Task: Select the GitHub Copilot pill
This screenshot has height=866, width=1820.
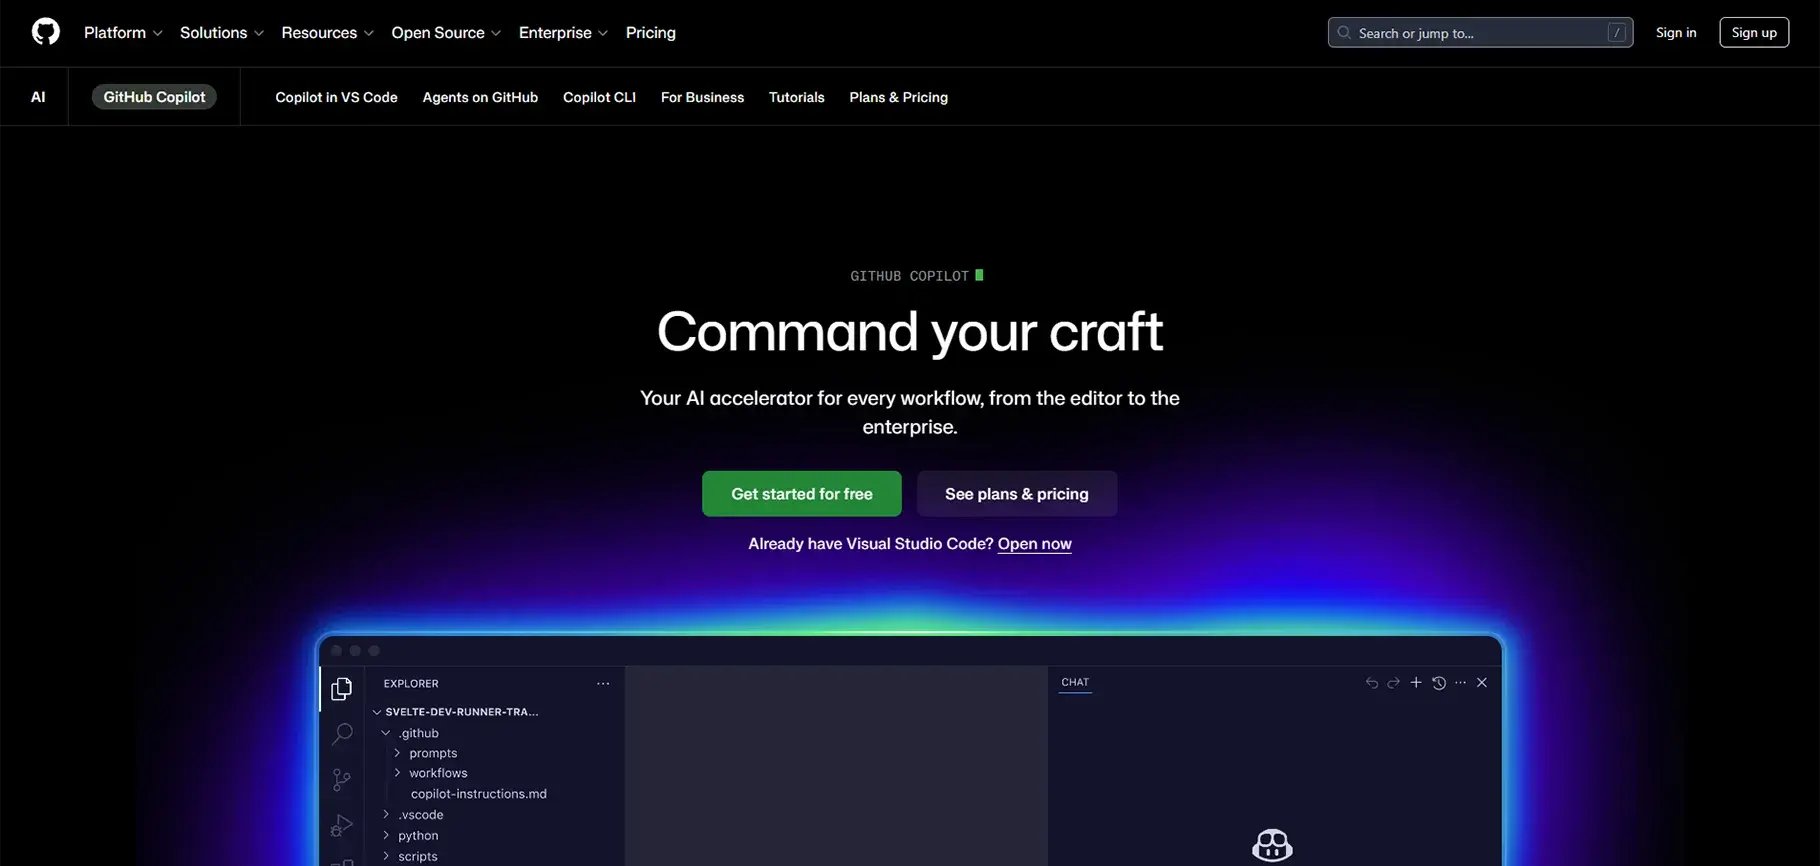Action: click(154, 97)
